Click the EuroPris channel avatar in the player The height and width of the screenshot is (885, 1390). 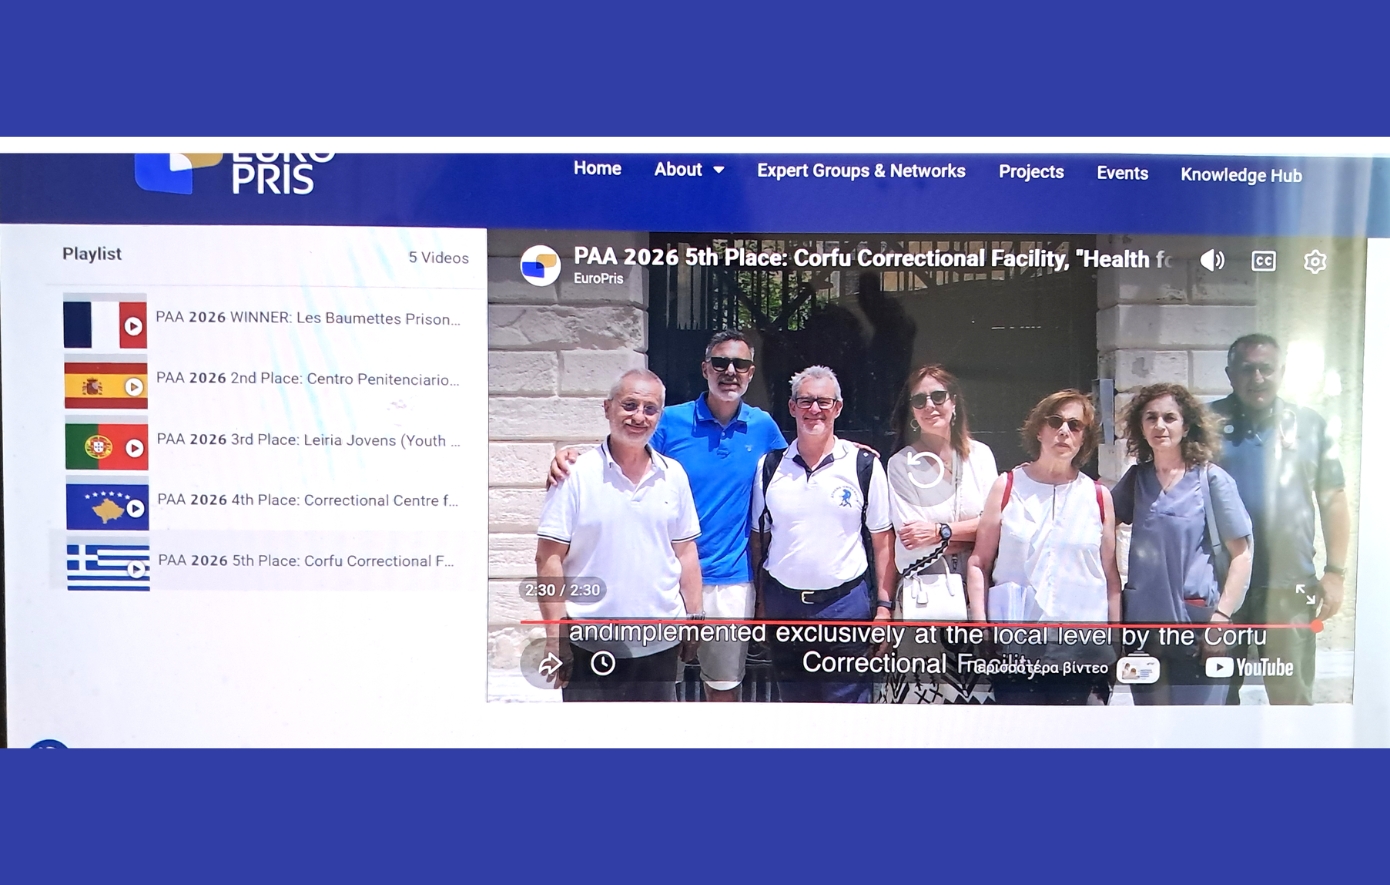[540, 266]
